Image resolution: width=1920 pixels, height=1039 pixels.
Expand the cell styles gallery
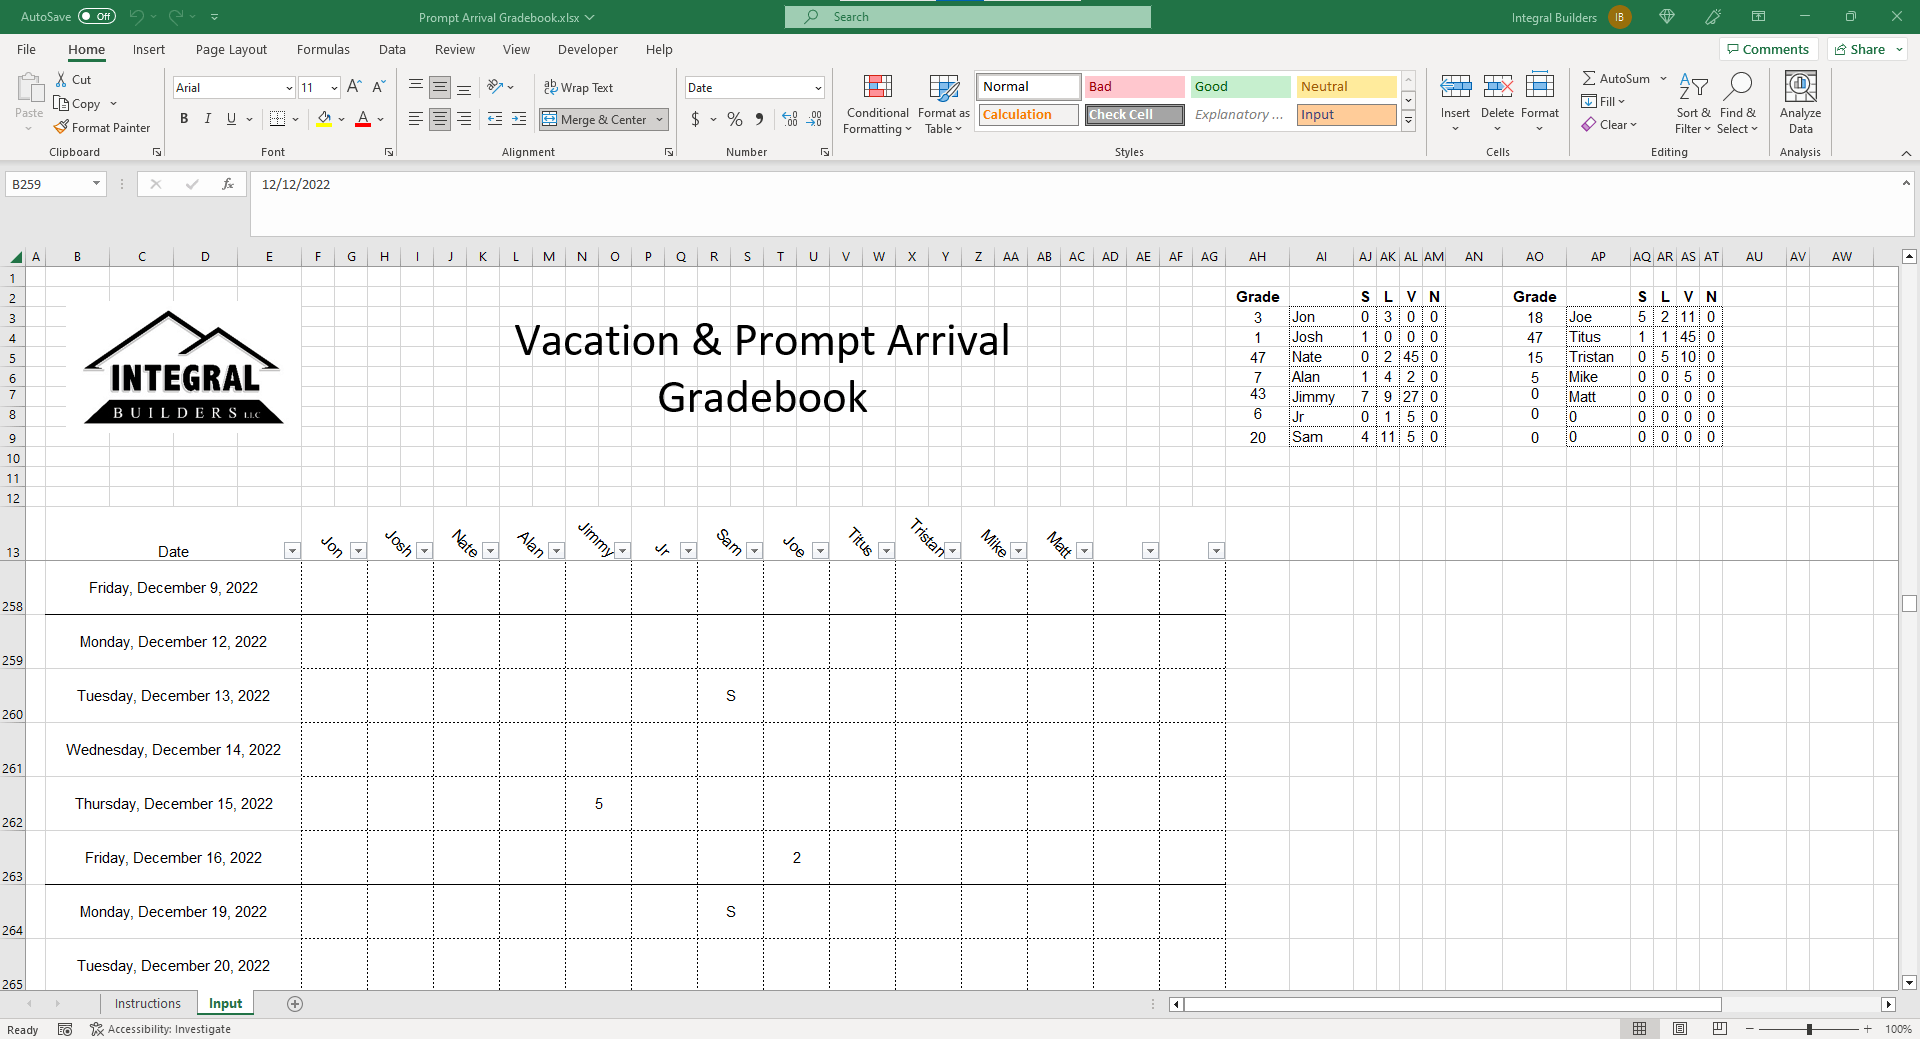click(1408, 121)
